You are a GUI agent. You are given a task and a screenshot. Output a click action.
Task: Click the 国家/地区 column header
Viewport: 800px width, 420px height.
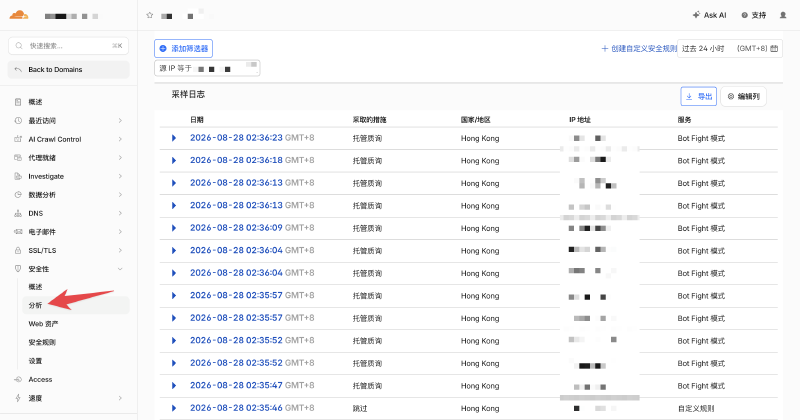pos(476,119)
